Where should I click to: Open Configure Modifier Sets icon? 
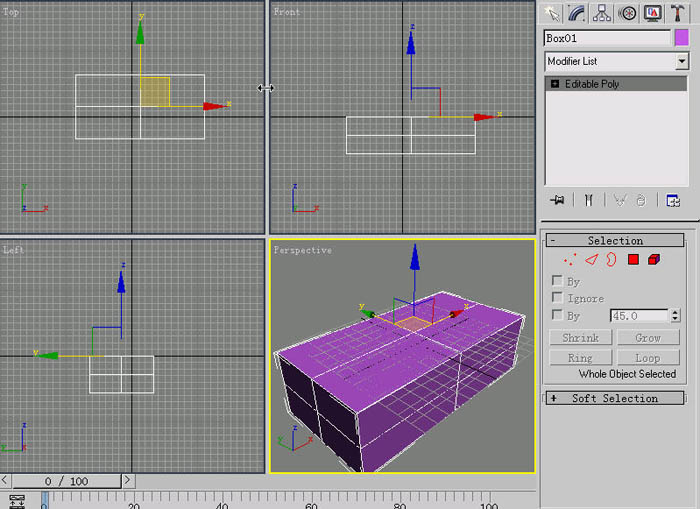click(673, 200)
